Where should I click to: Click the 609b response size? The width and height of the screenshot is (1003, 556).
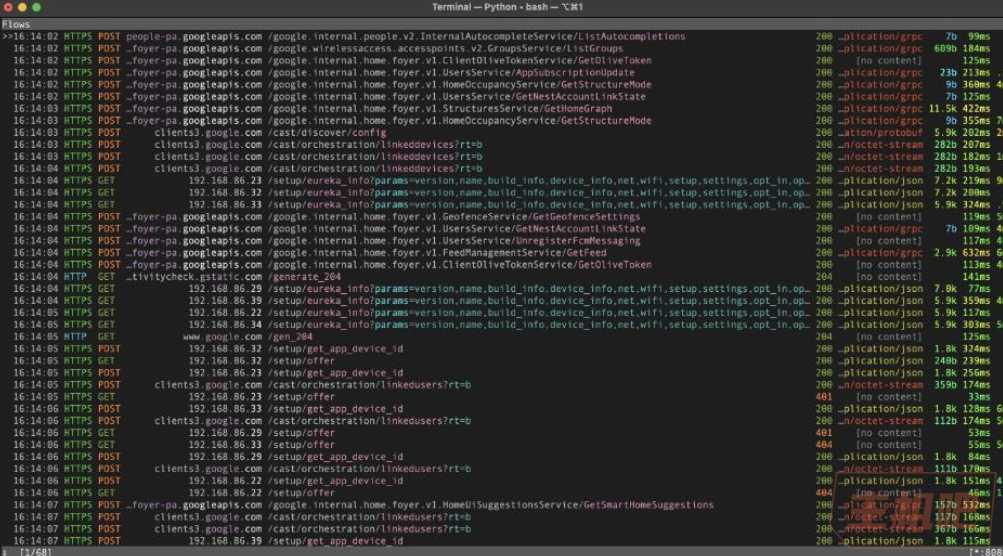[945, 49]
